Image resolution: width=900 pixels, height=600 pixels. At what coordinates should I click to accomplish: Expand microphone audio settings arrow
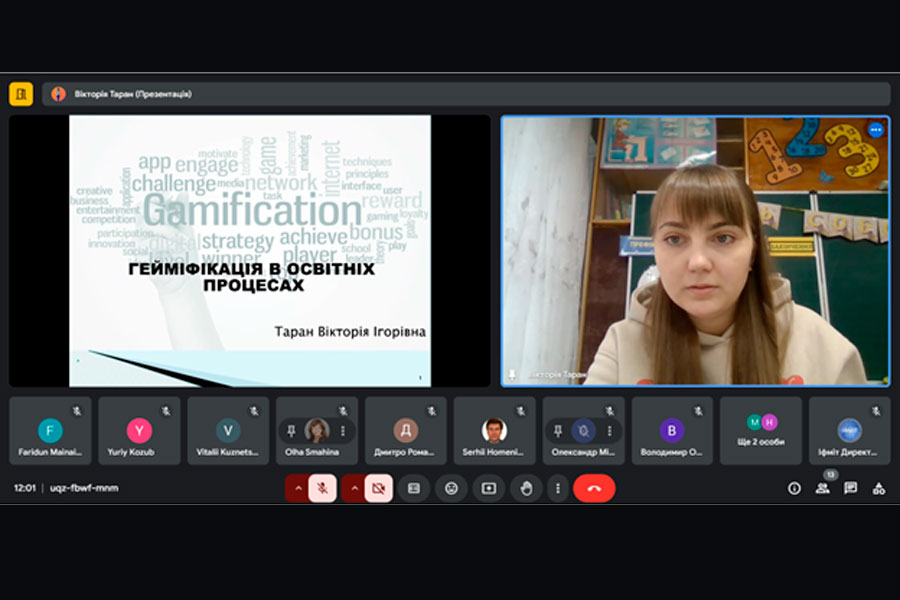pos(297,488)
